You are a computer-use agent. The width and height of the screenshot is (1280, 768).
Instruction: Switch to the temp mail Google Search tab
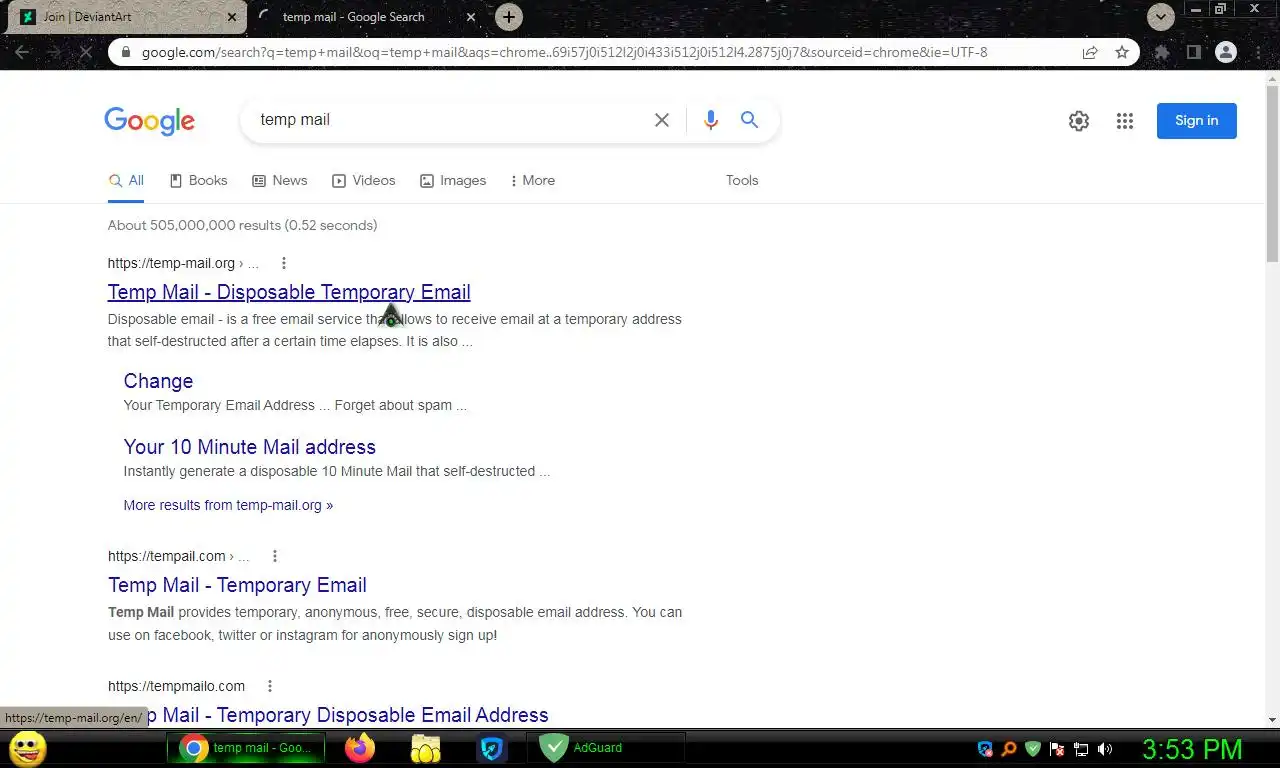tap(366, 17)
